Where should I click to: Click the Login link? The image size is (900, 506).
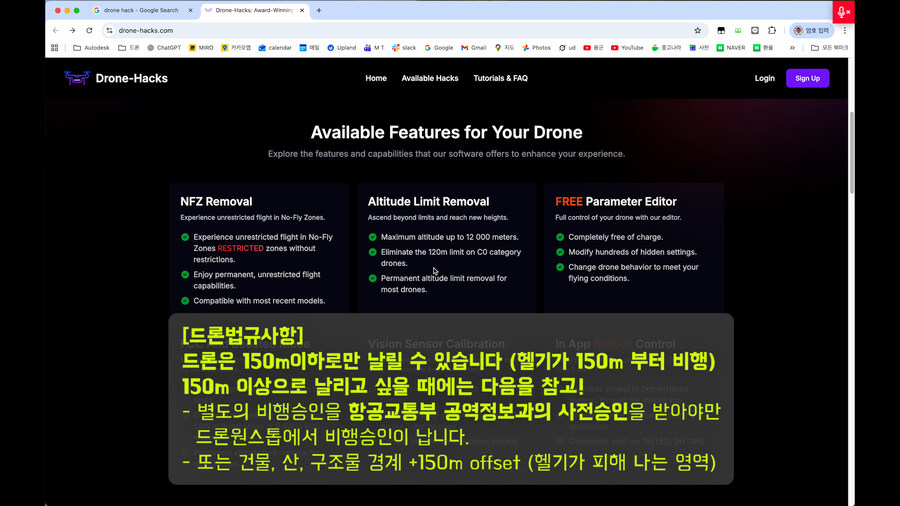point(765,78)
